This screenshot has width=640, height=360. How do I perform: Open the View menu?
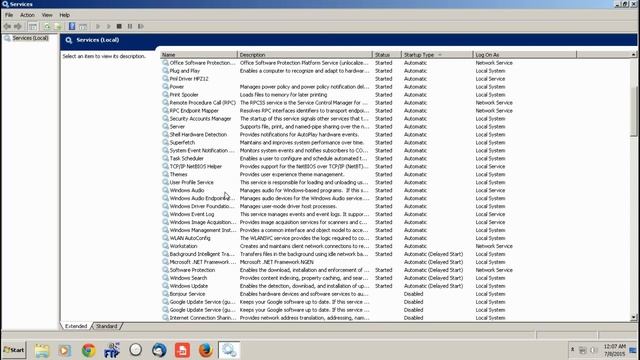pos(47,15)
